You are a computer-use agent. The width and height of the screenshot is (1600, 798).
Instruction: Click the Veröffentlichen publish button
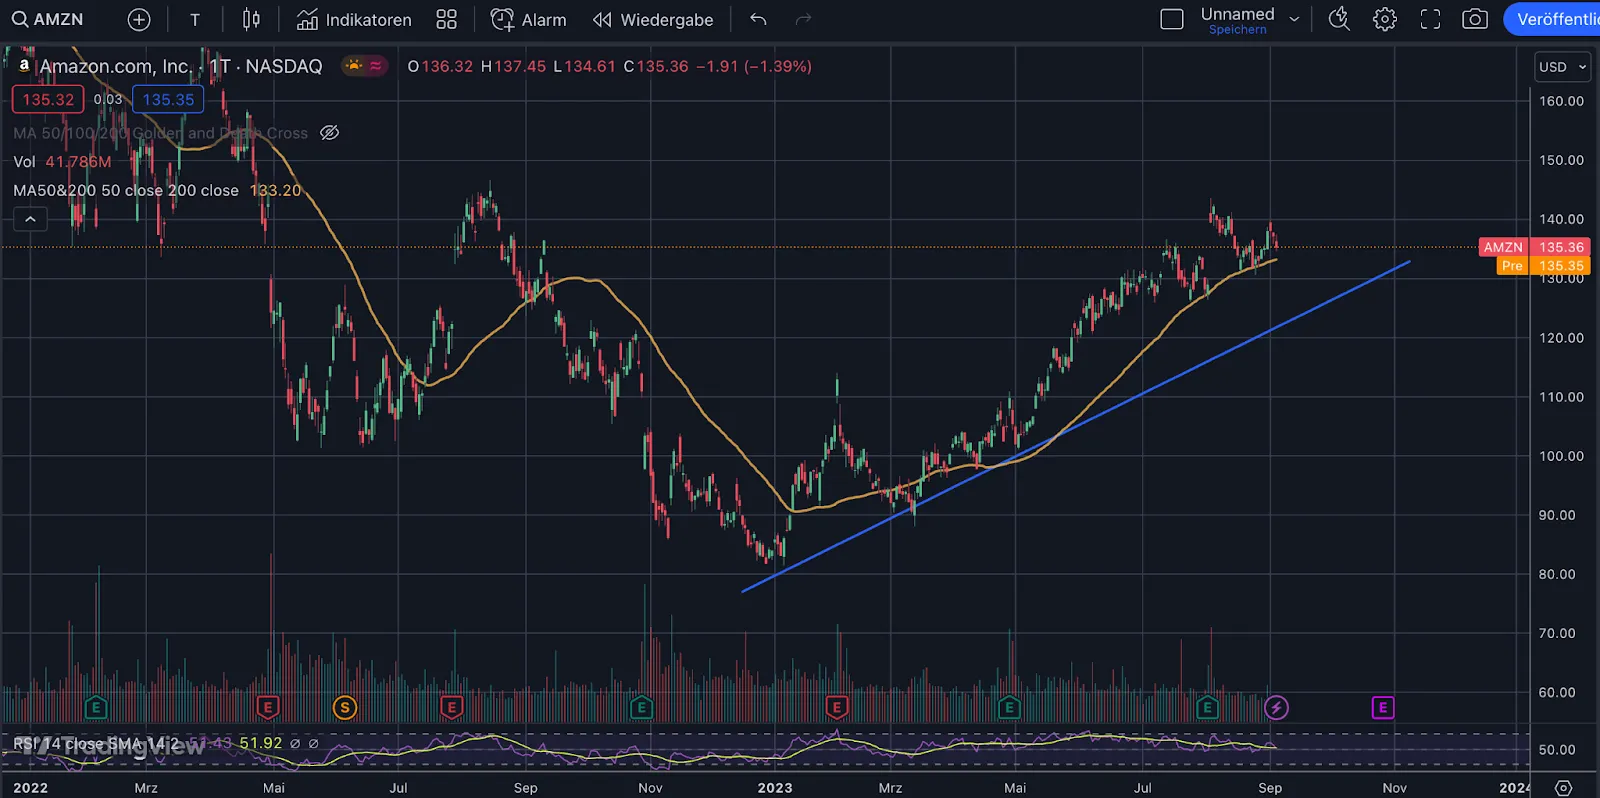[x=1553, y=20]
